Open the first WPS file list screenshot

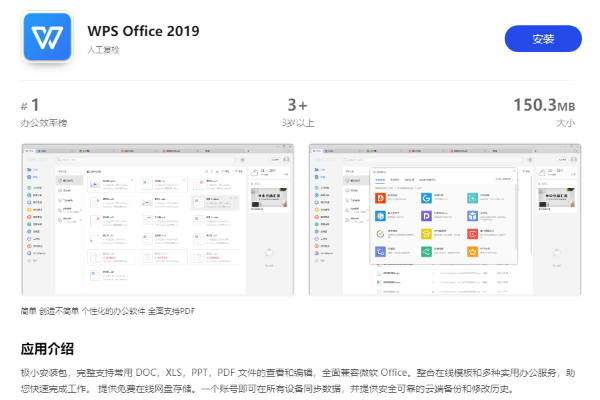(x=158, y=220)
